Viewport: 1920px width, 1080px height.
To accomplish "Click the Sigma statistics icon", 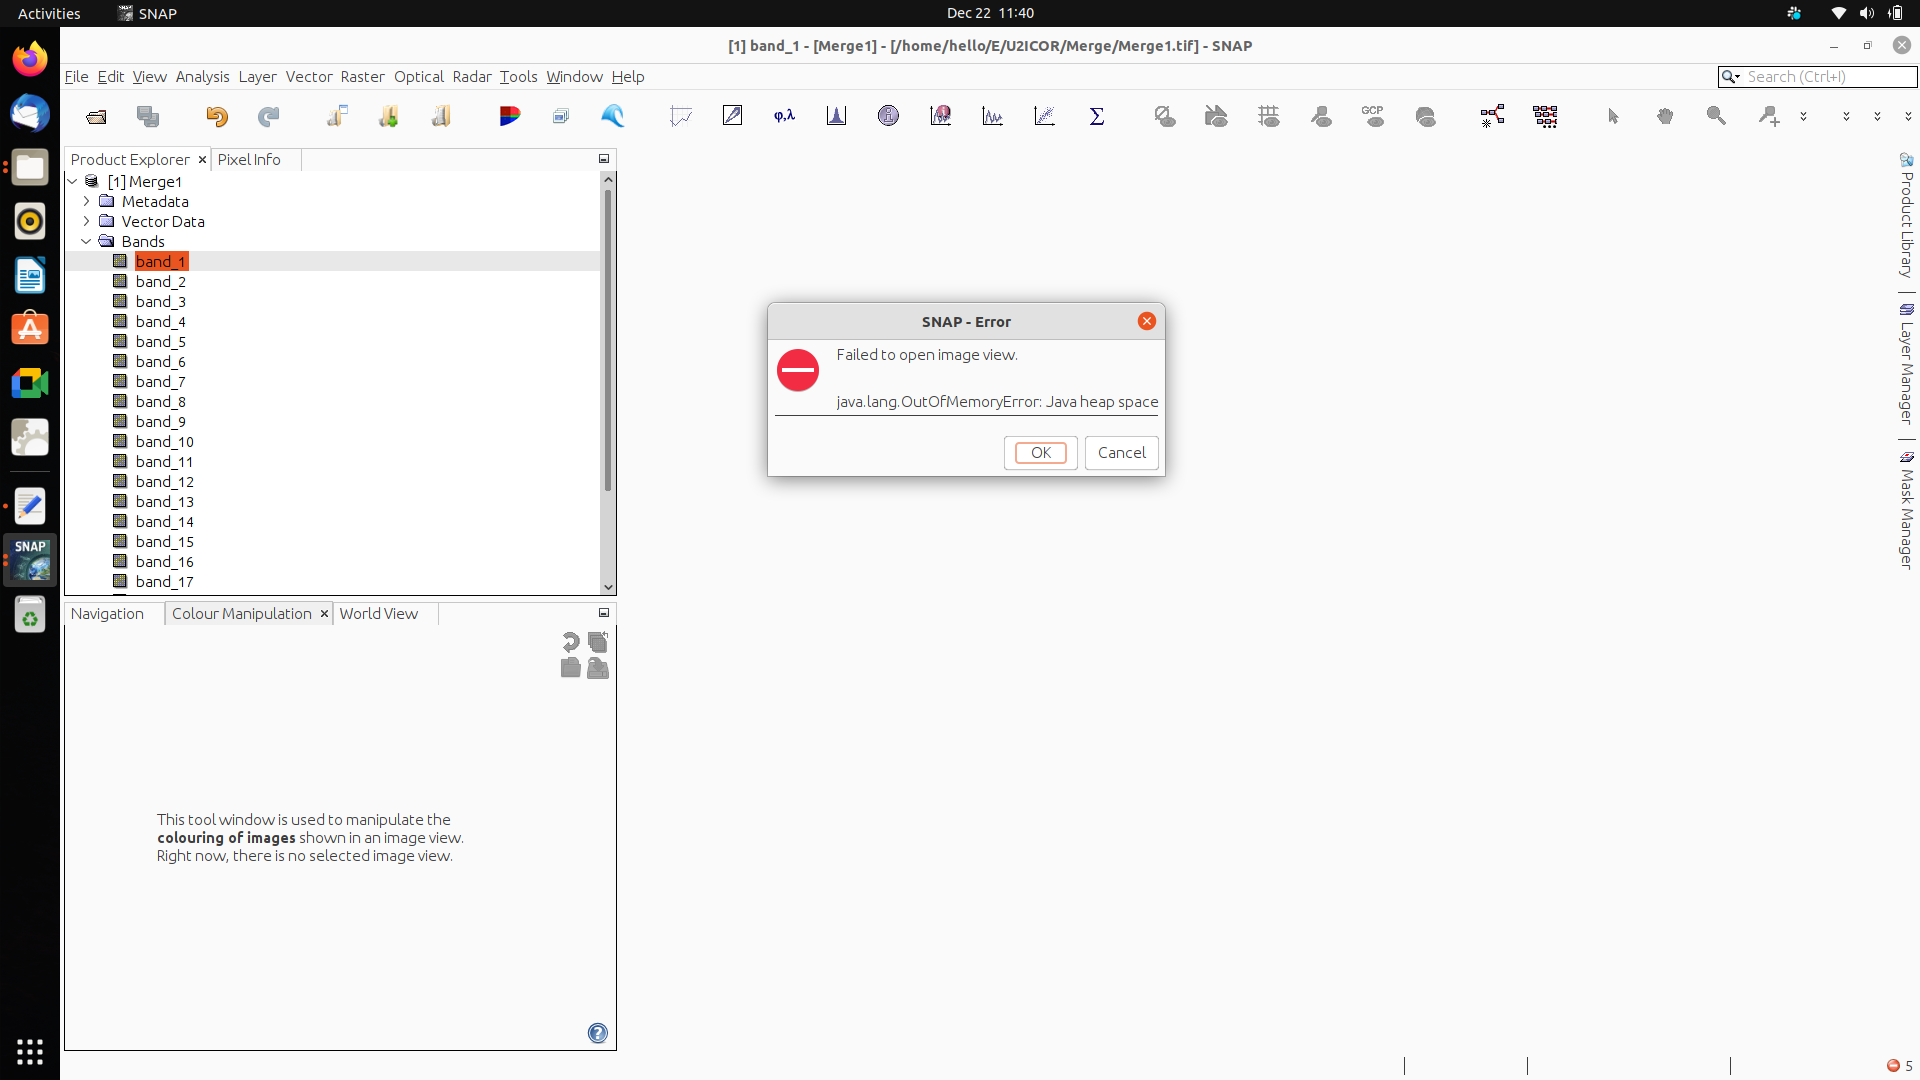I will click(x=1097, y=116).
